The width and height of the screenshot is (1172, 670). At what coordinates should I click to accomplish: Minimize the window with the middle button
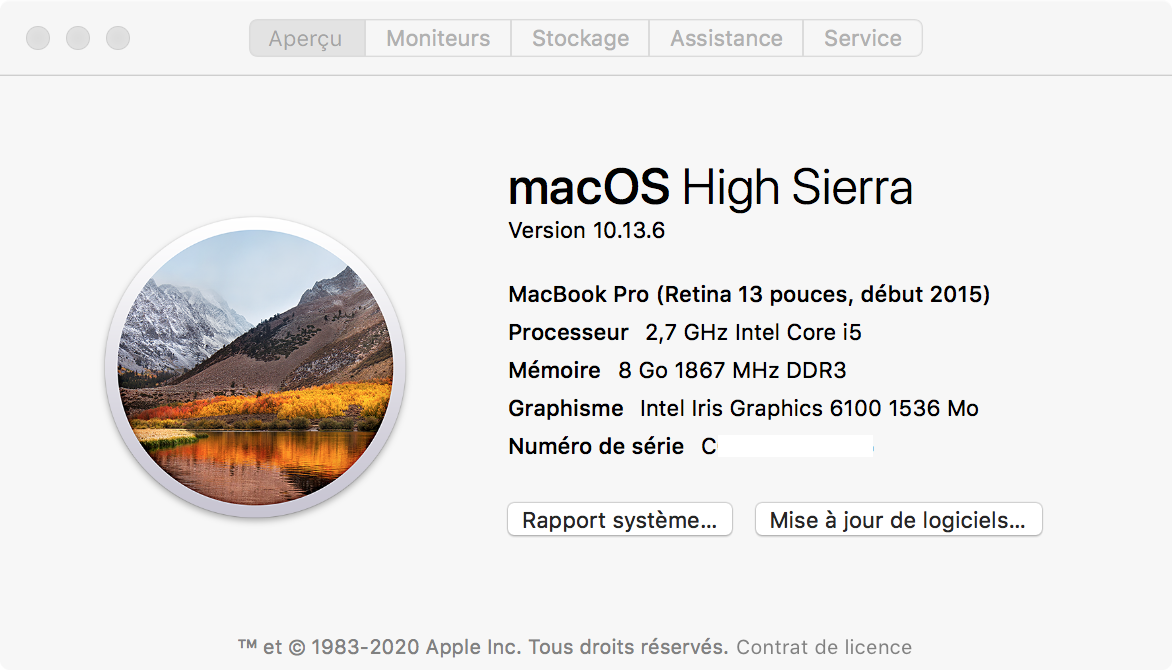pyautogui.click(x=78, y=39)
